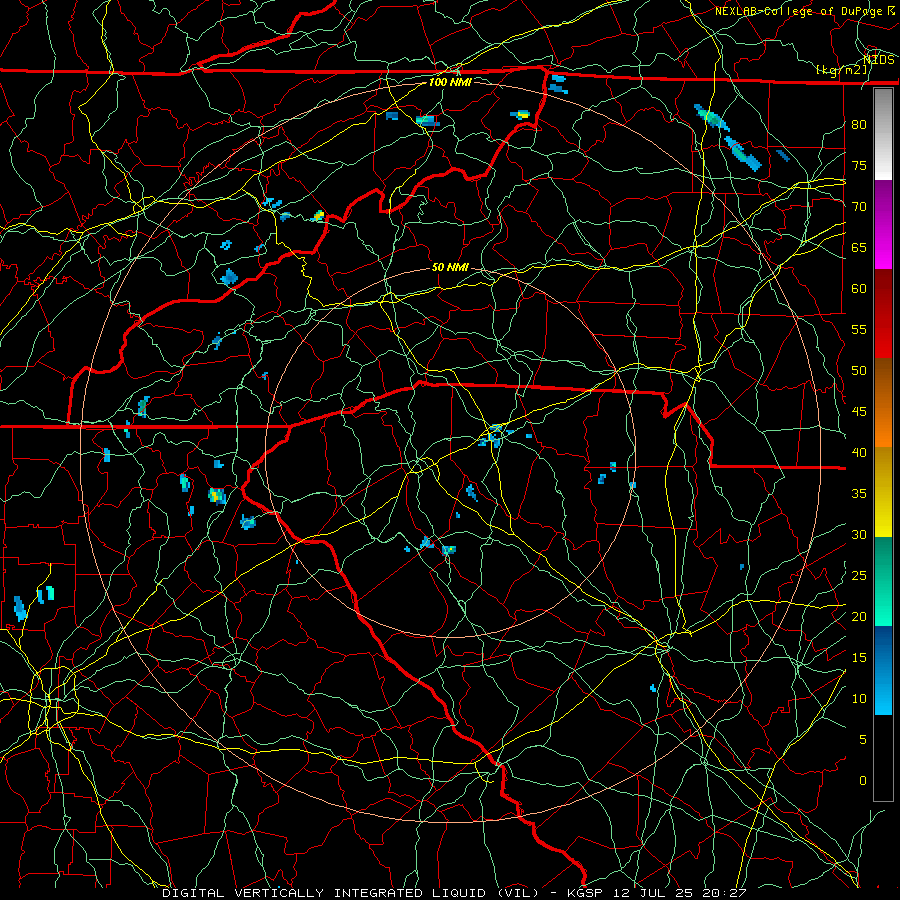Click the "KGSP" radar site identifier
Viewport: 900px width, 900px height.
(585, 893)
